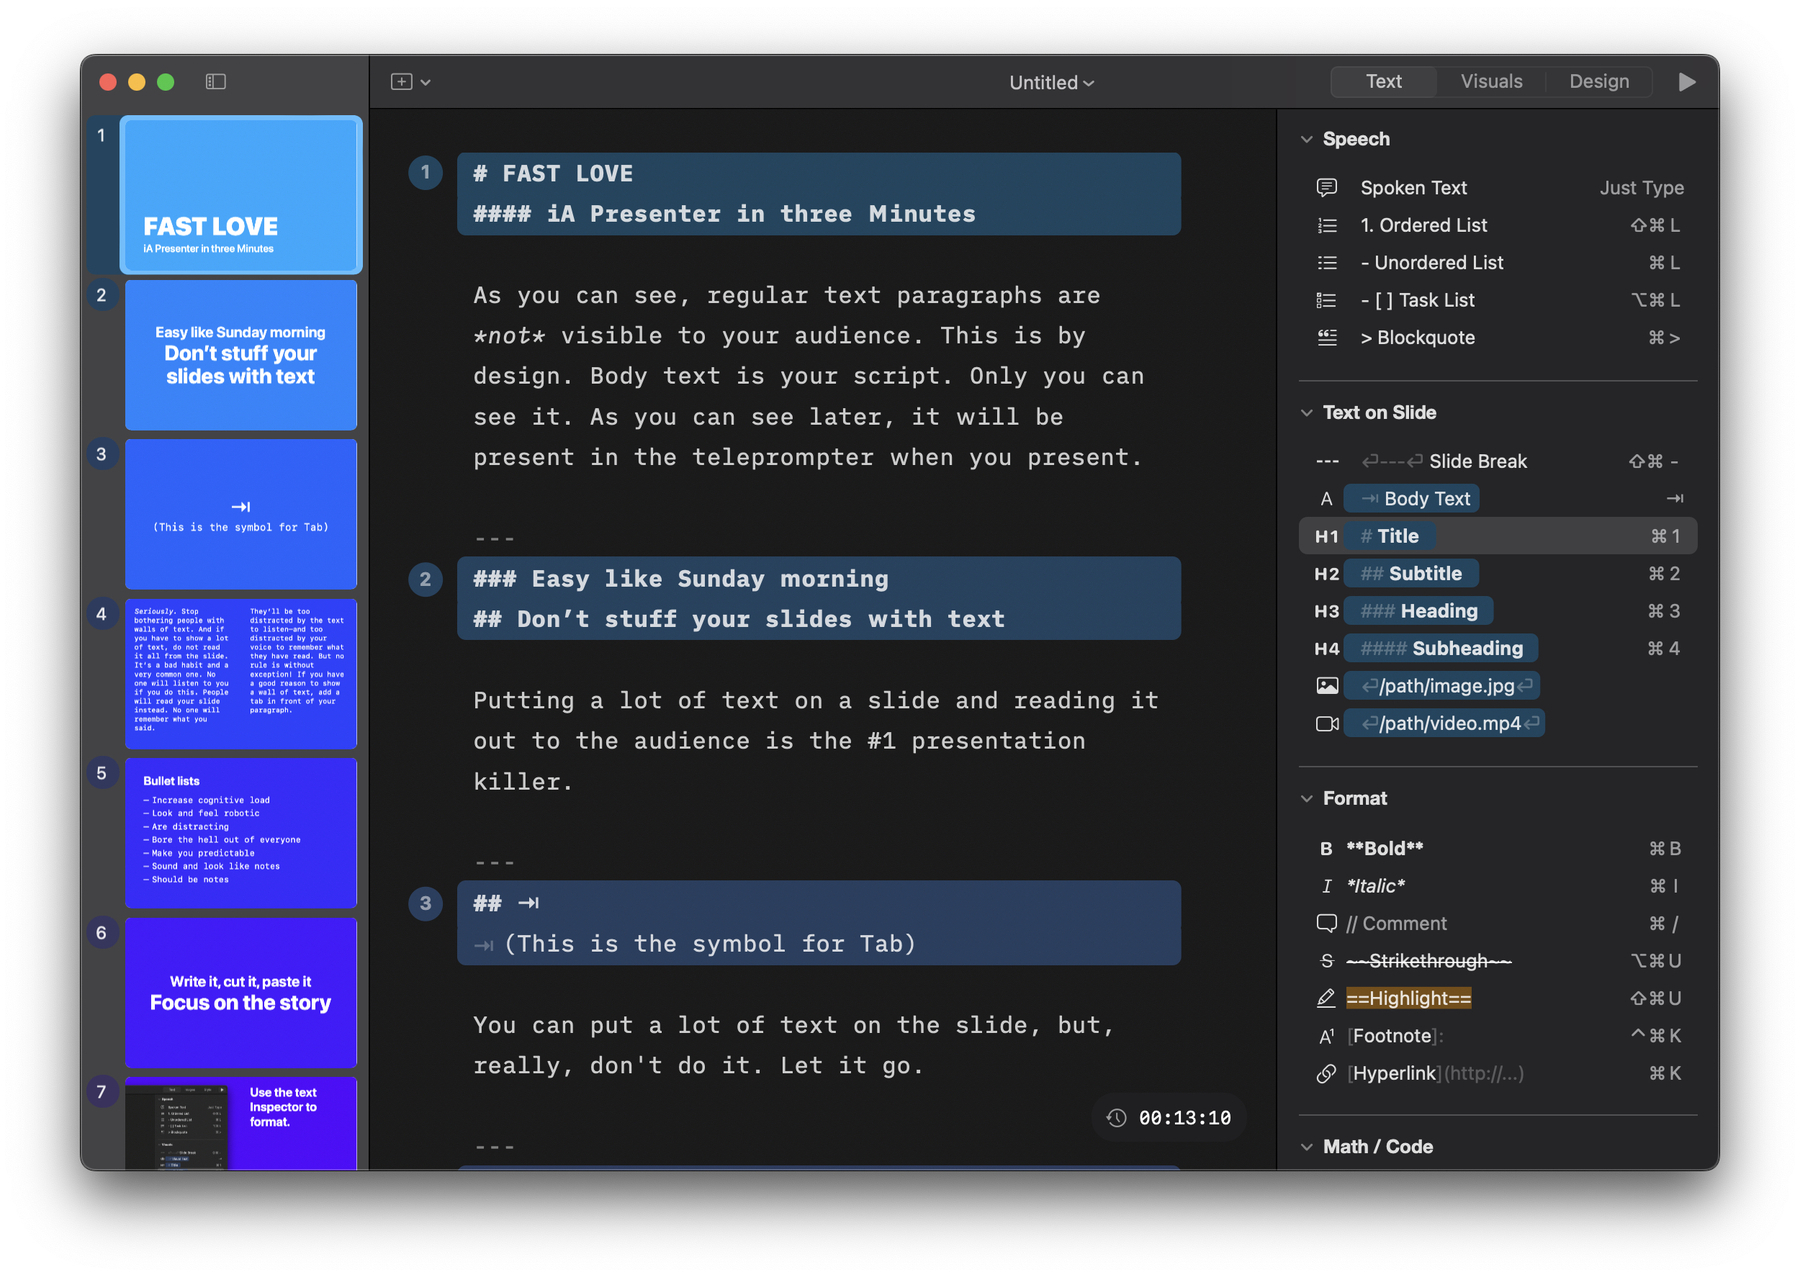Select slide 3 Tab symbol thumbnail
Screen dimensions: 1800x1277
(x=241, y=514)
